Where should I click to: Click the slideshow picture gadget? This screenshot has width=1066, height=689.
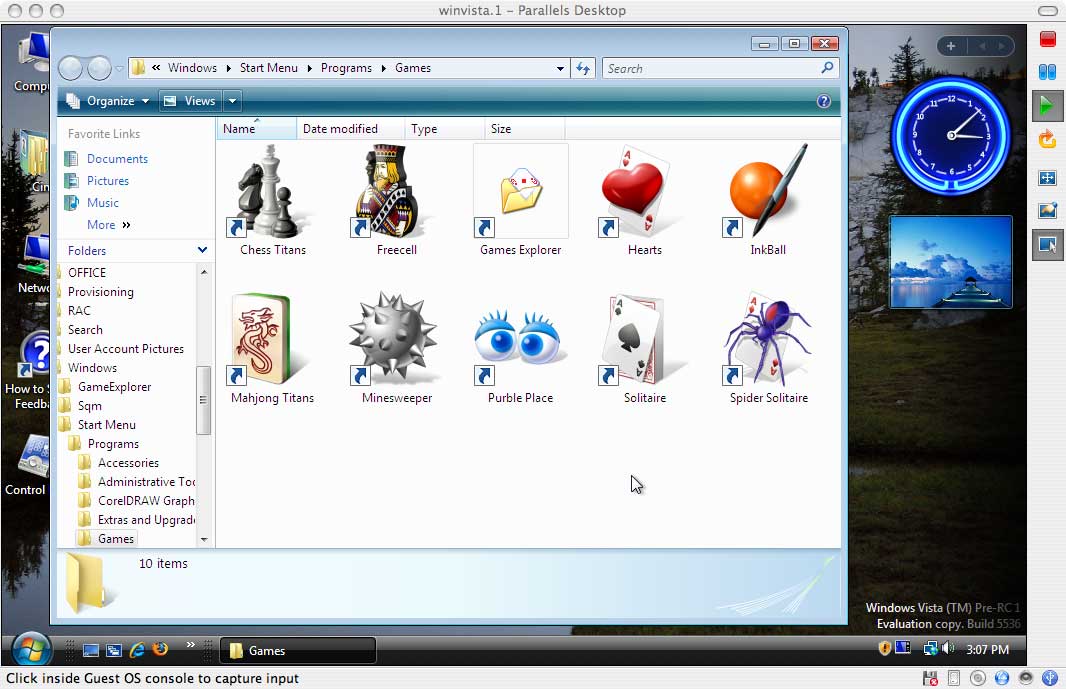tap(950, 262)
